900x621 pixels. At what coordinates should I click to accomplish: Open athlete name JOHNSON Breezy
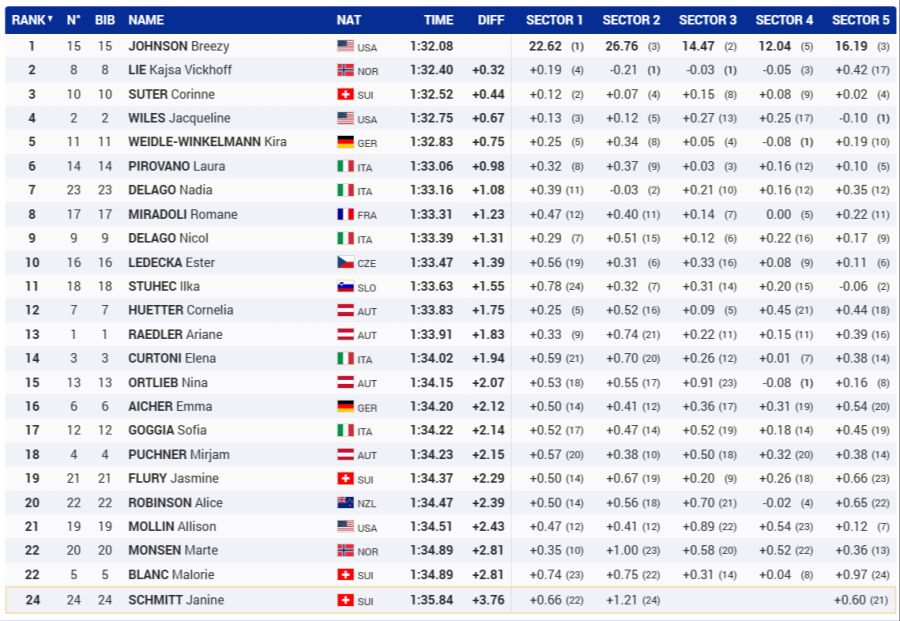click(178, 46)
